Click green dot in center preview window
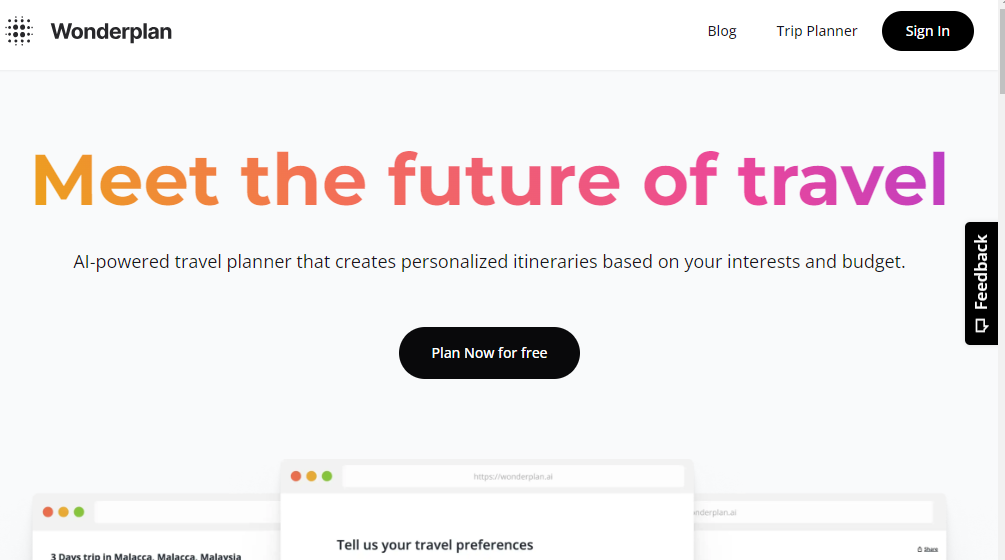1005x560 pixels. click(327, 476)
